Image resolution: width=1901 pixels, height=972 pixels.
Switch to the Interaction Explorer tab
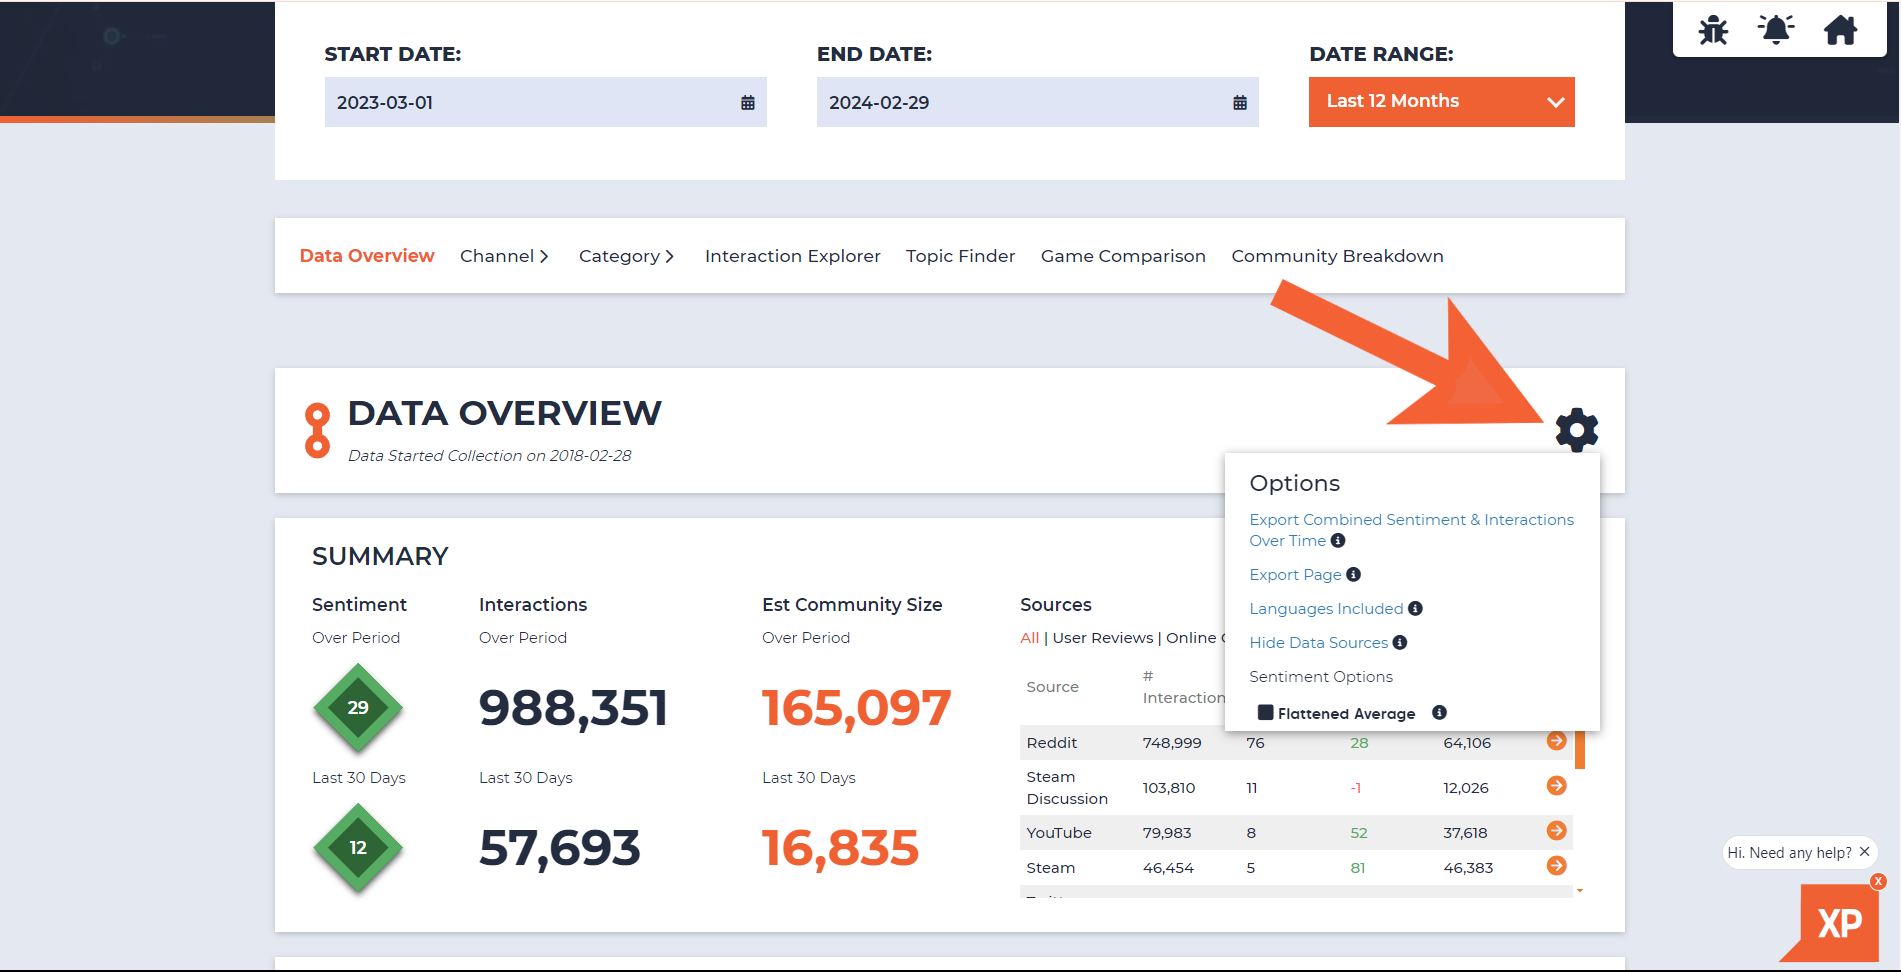792,256
